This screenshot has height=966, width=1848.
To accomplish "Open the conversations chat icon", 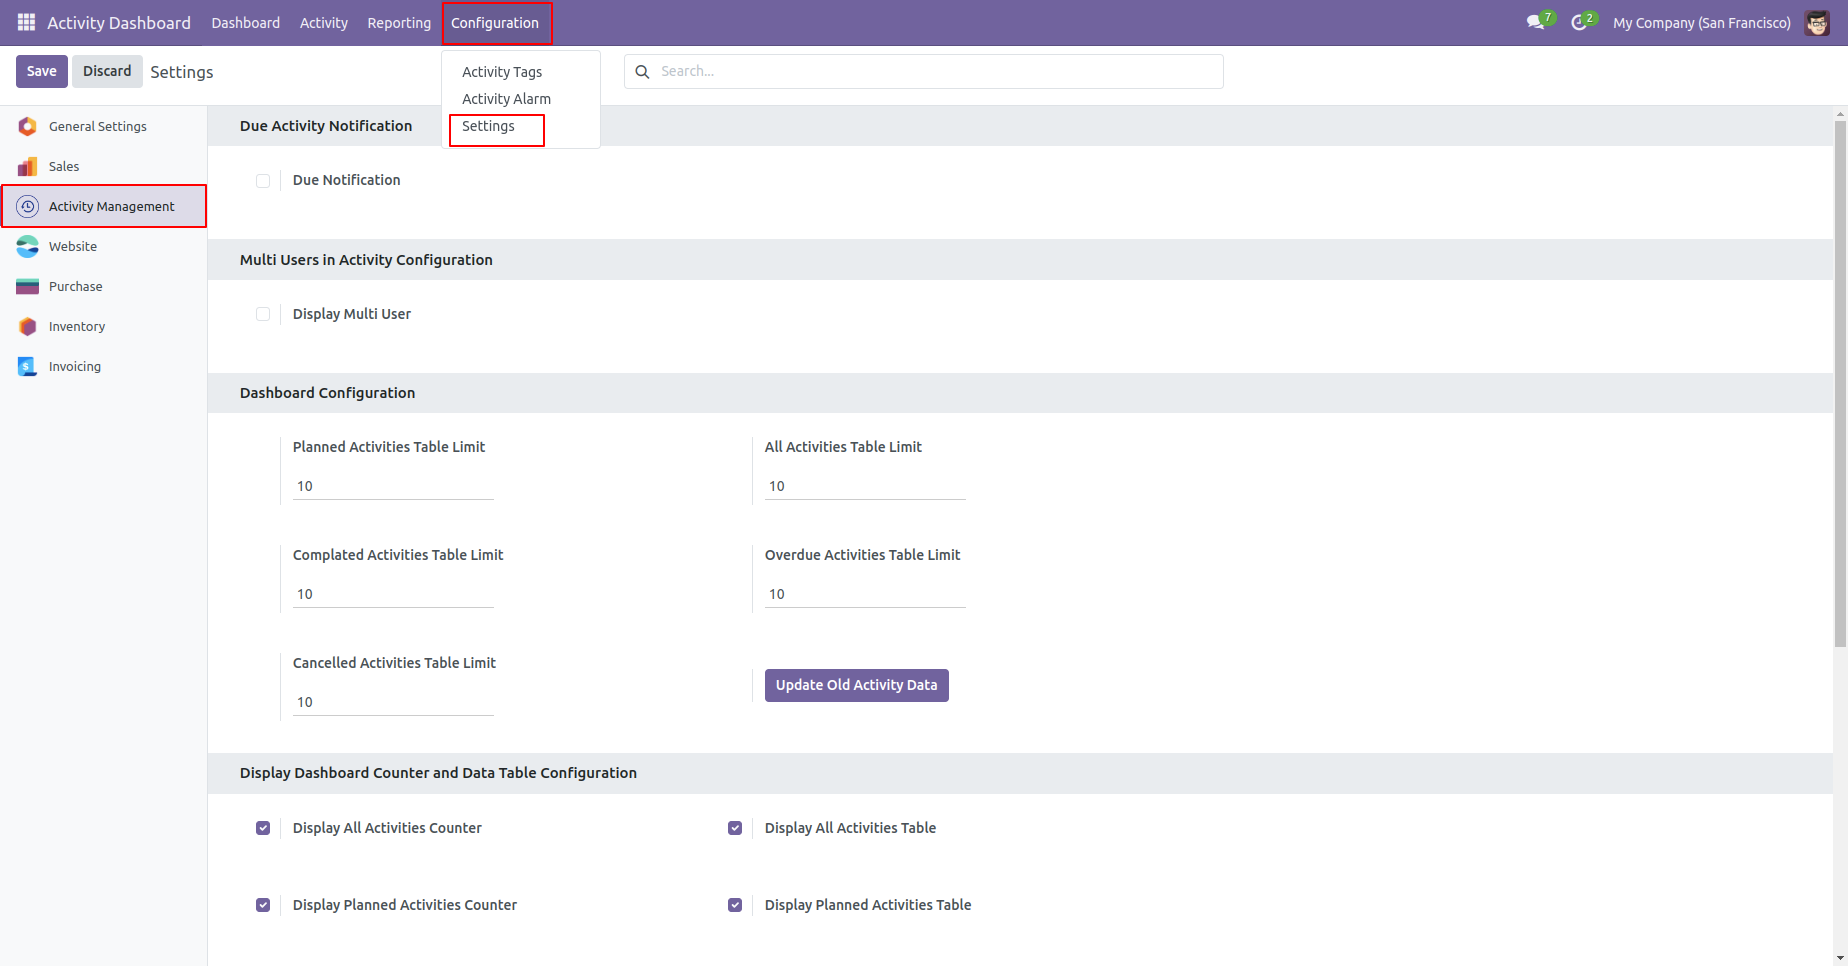I will [1536, 22].
